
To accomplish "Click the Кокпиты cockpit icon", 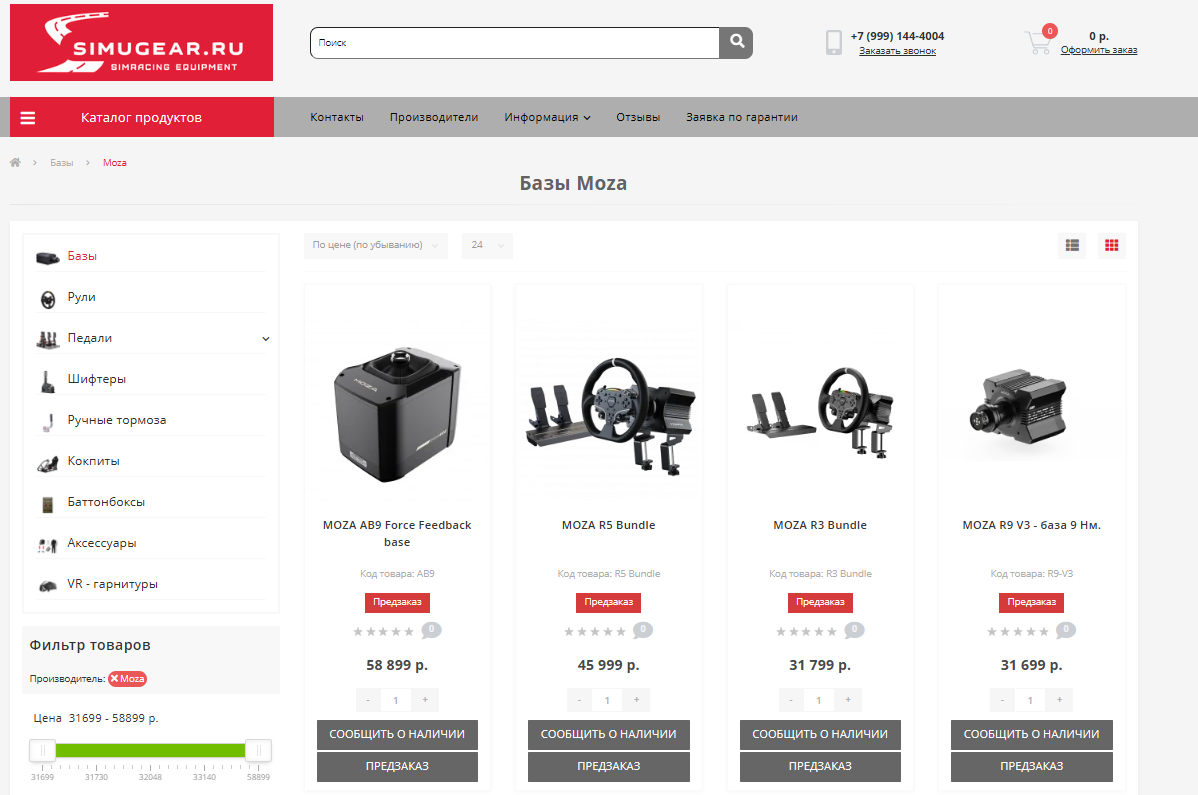I will click(47, 464).
